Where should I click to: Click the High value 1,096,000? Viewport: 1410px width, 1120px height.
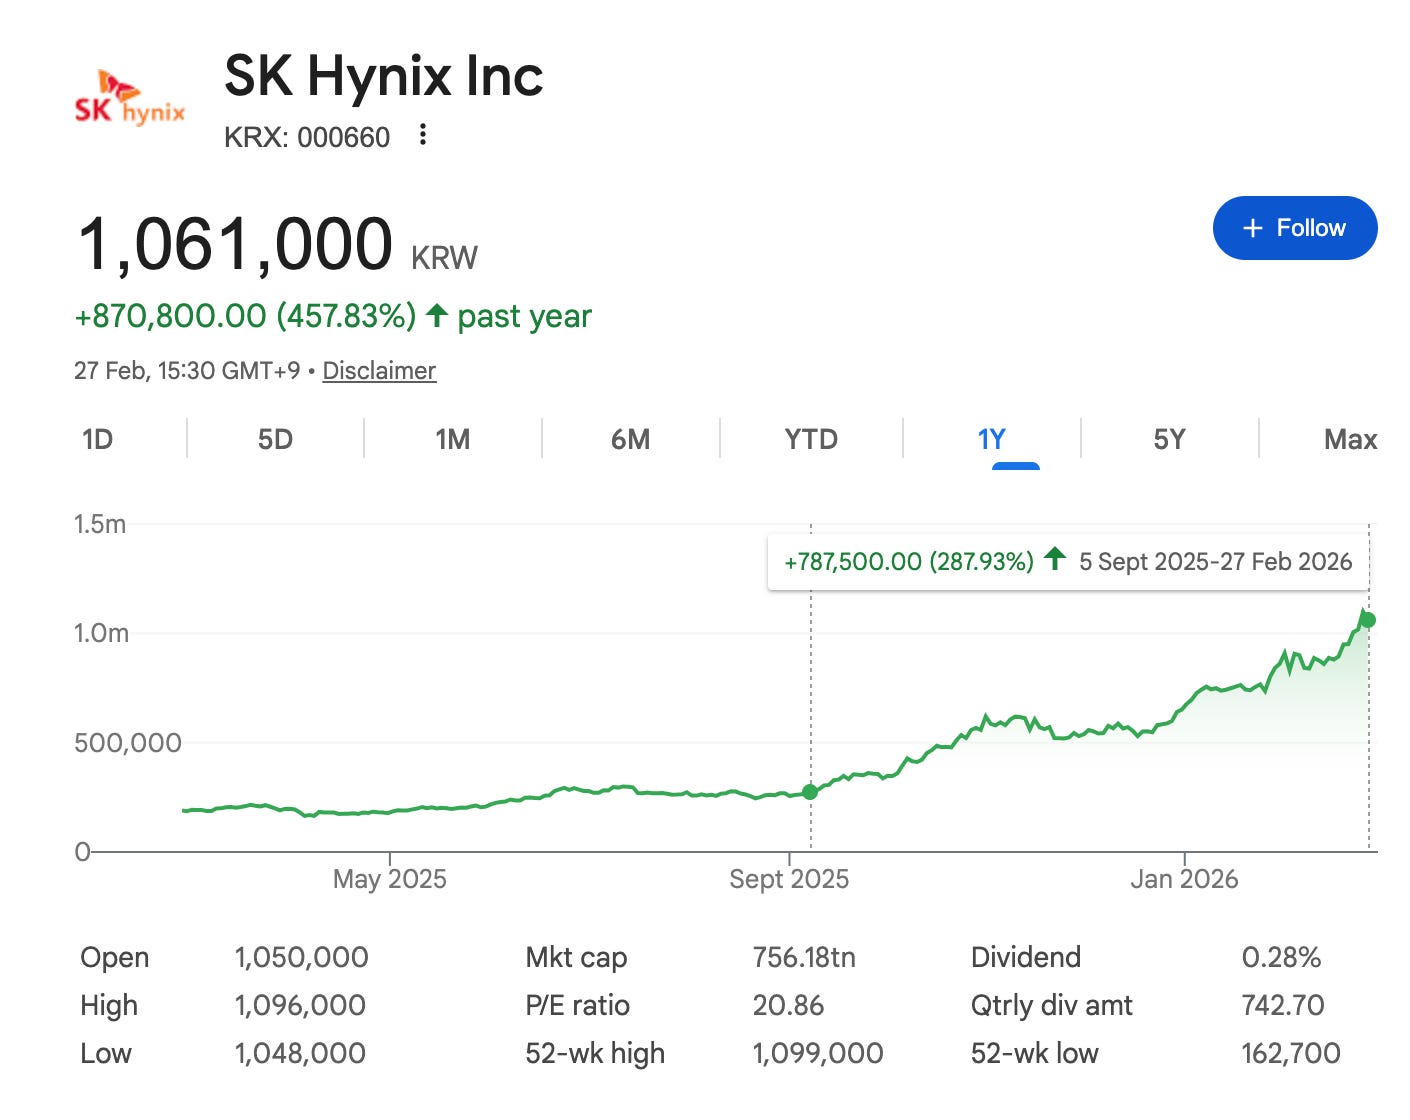[300, 1005]
